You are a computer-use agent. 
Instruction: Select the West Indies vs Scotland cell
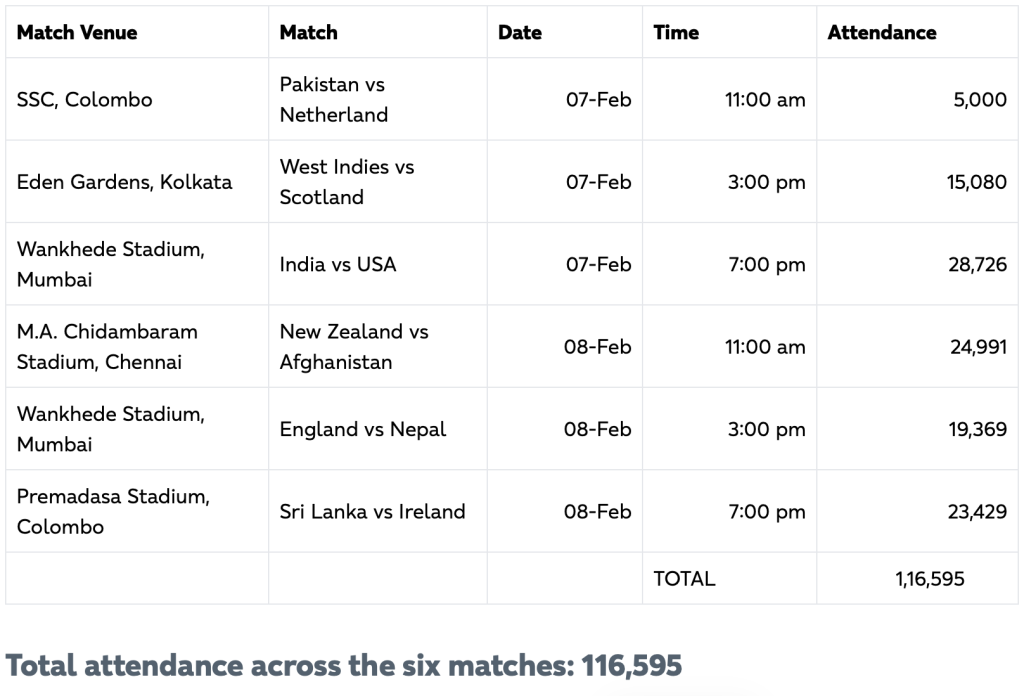pos(346,182)
